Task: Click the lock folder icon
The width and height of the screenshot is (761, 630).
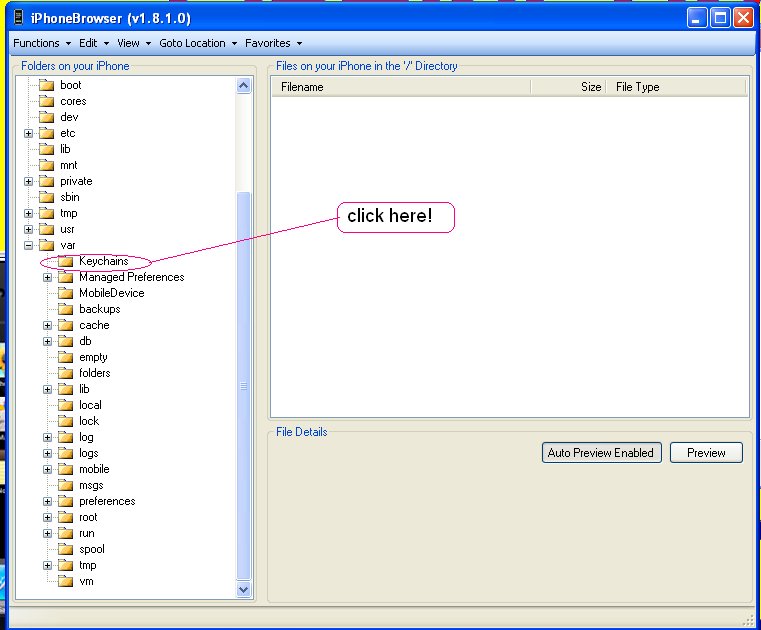Action: coord(66,422)
